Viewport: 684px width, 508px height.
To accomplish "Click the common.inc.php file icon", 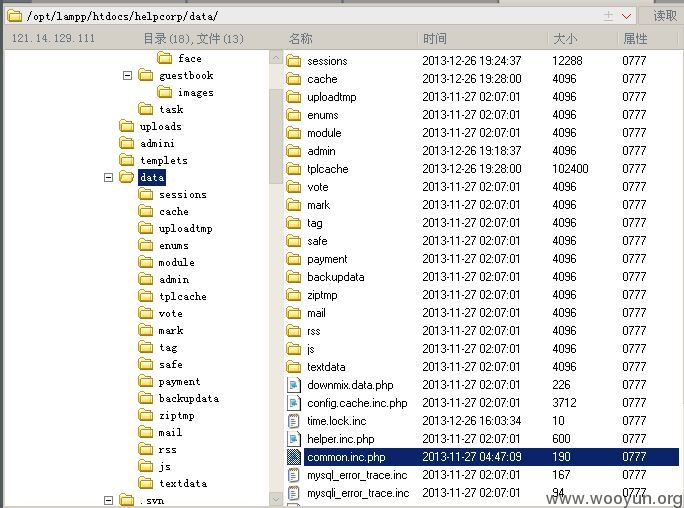I will pos(294,457).
